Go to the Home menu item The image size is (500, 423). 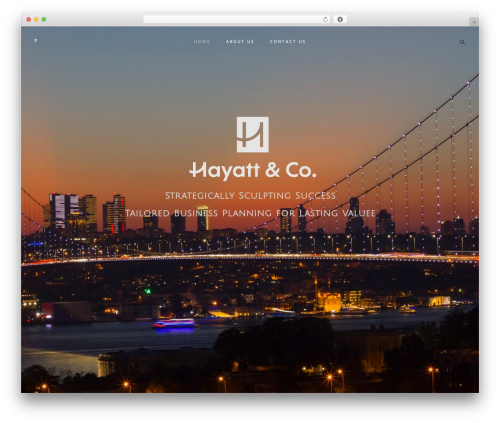pos(202,42)
